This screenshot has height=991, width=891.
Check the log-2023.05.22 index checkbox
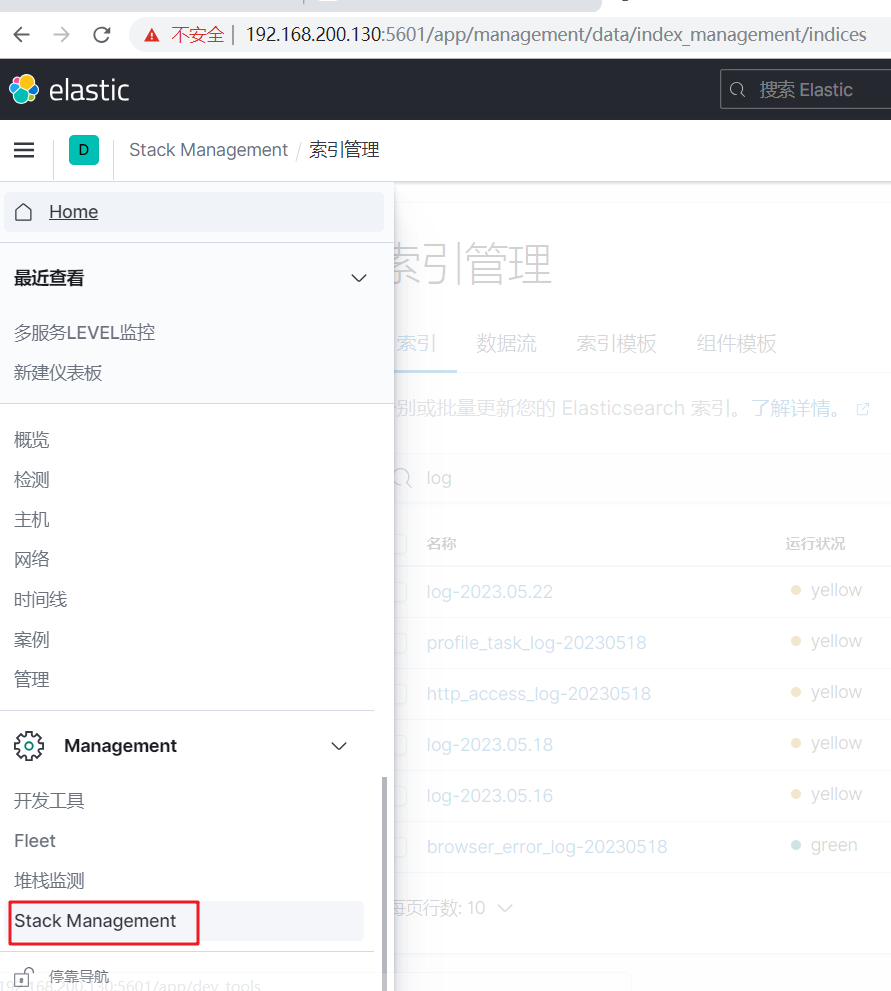coord(400,592)
